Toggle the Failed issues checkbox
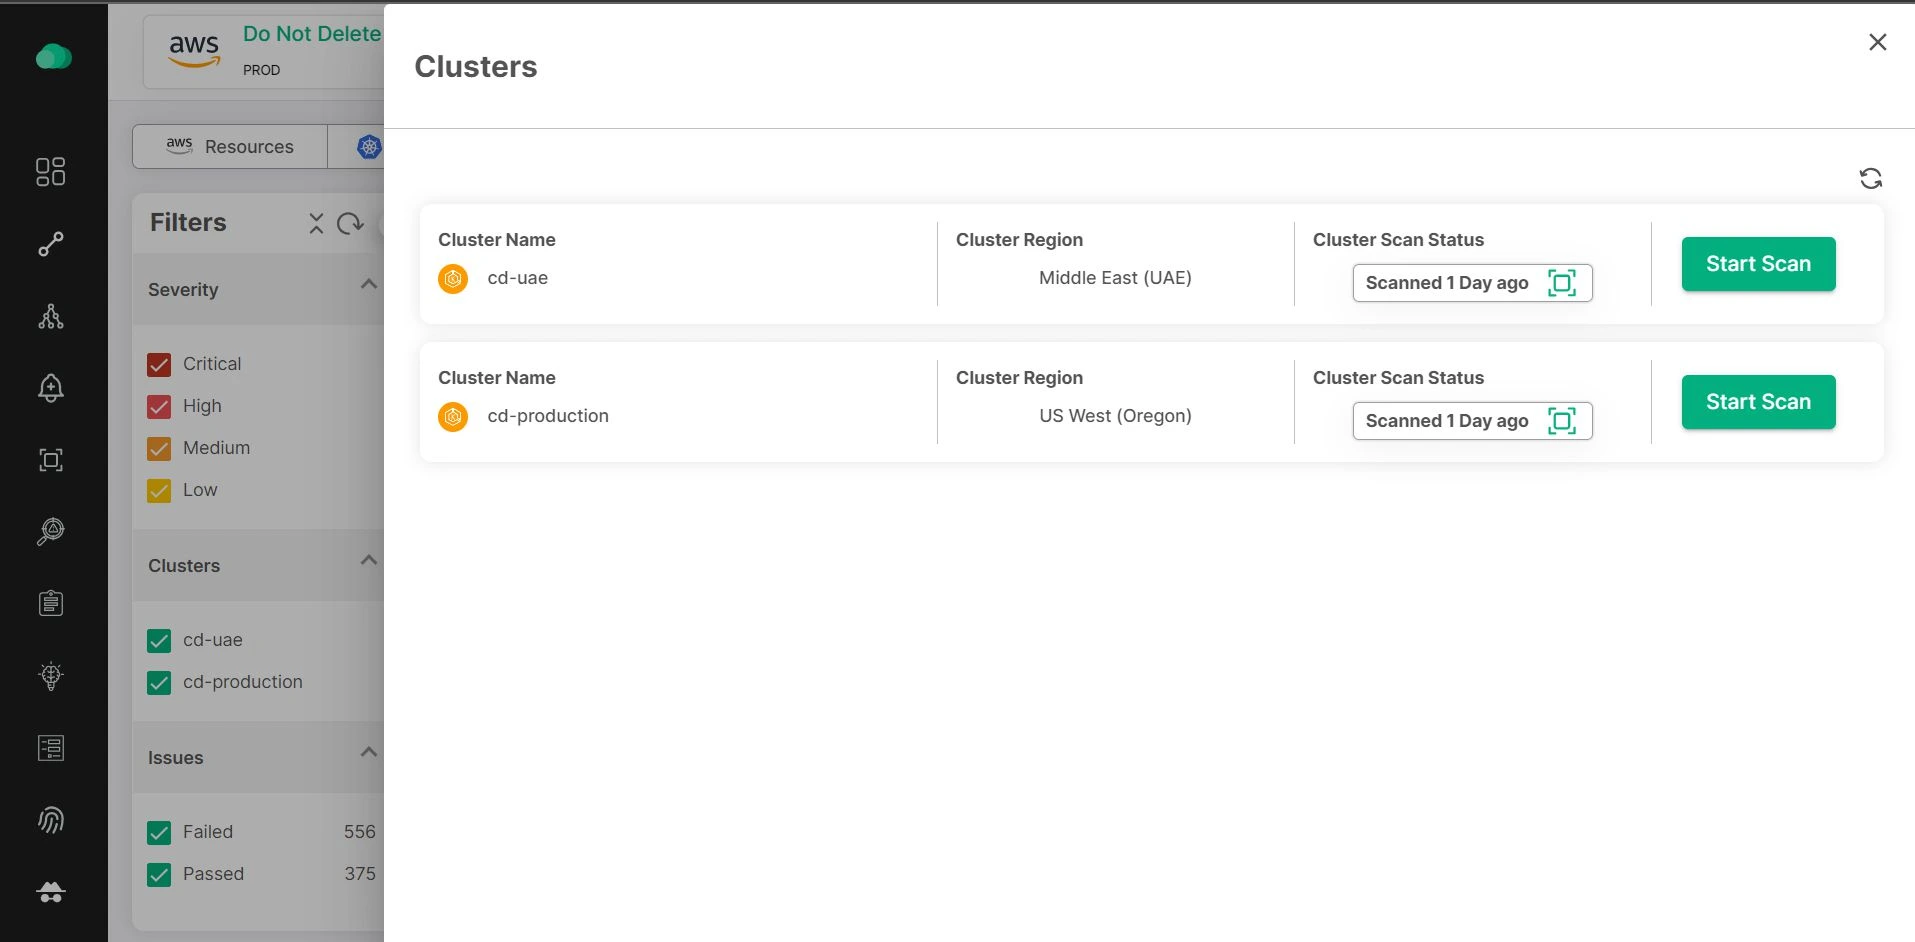 tap(159, 833)
